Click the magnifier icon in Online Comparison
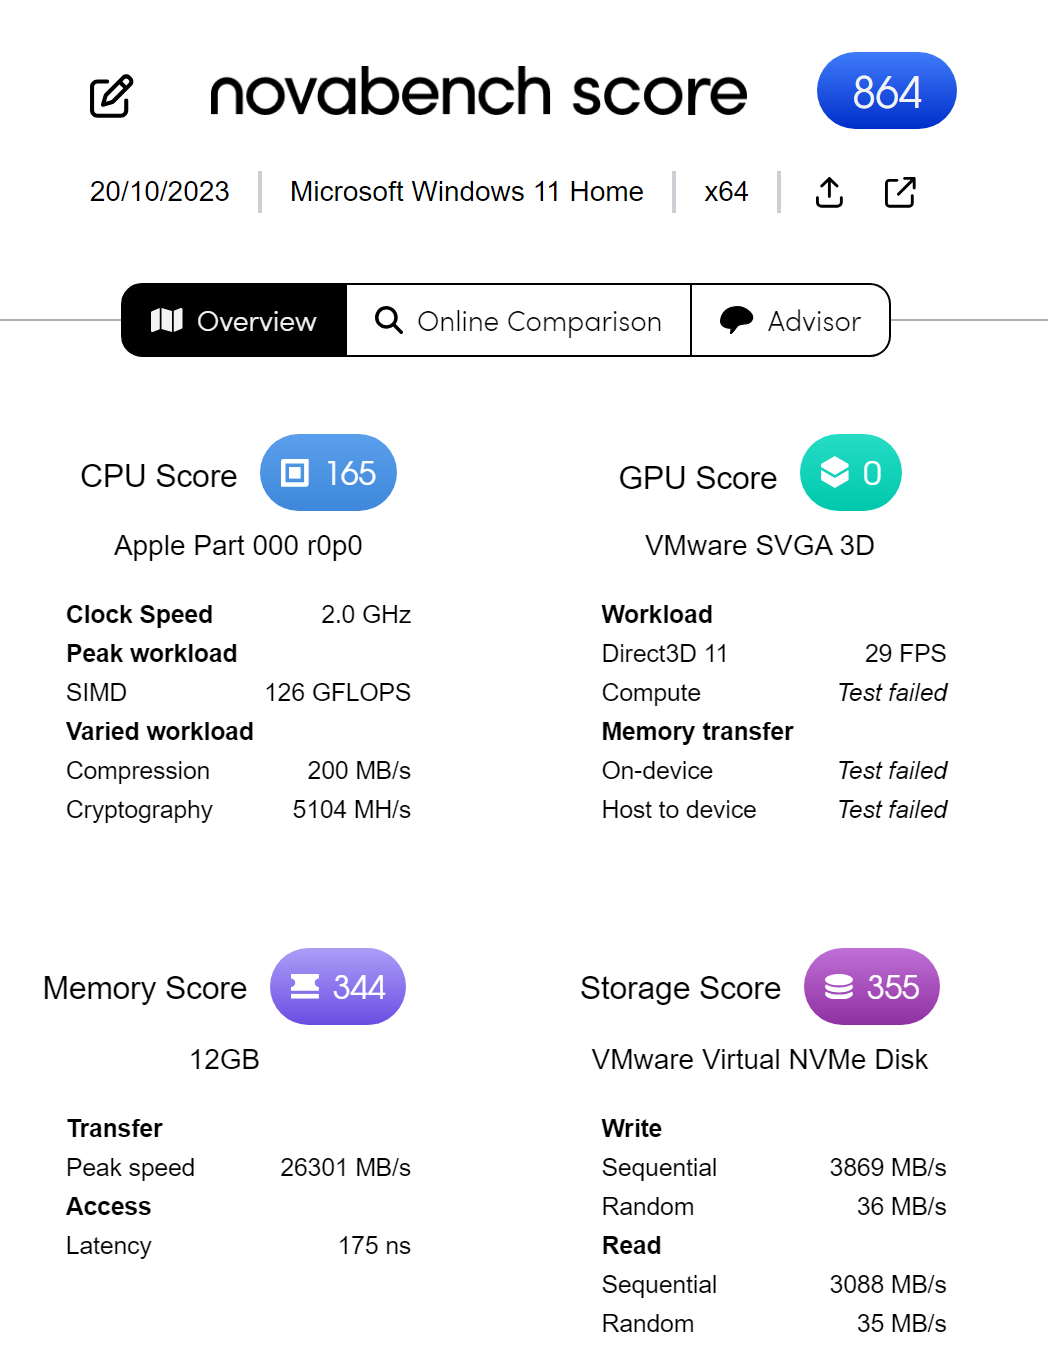The width and height of the screenshot is (1048, 1372). coord(389,320)
